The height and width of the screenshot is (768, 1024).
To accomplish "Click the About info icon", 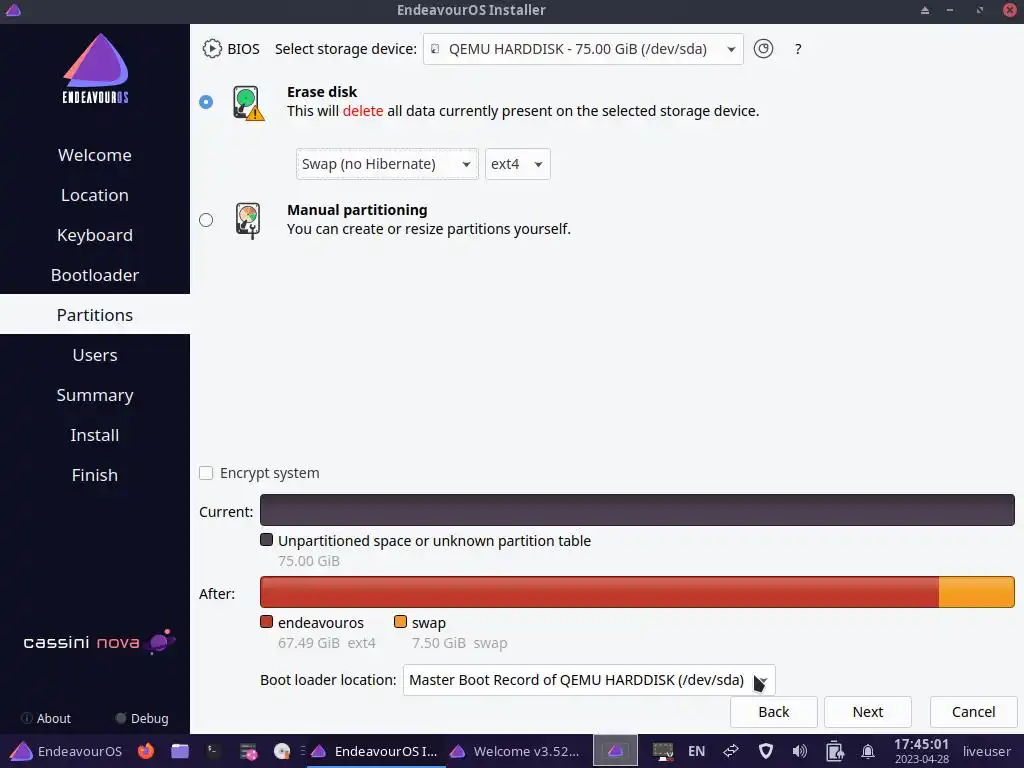I will [x=27, y=718].
